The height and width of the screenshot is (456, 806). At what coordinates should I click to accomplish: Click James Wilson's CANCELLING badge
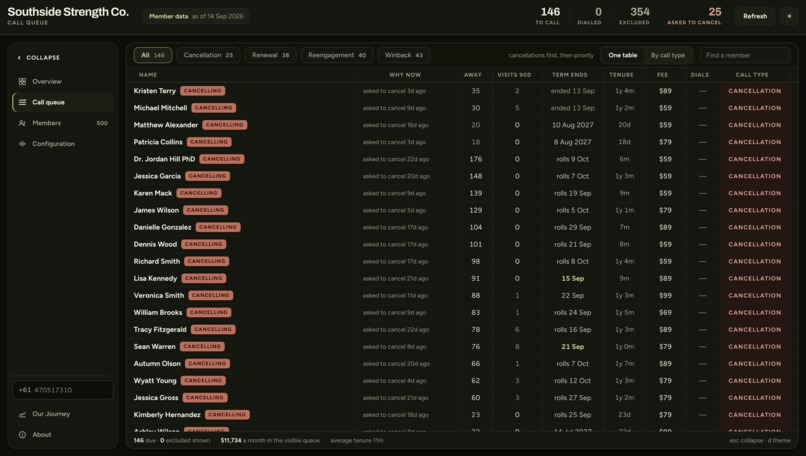click(x=205, y=210)
